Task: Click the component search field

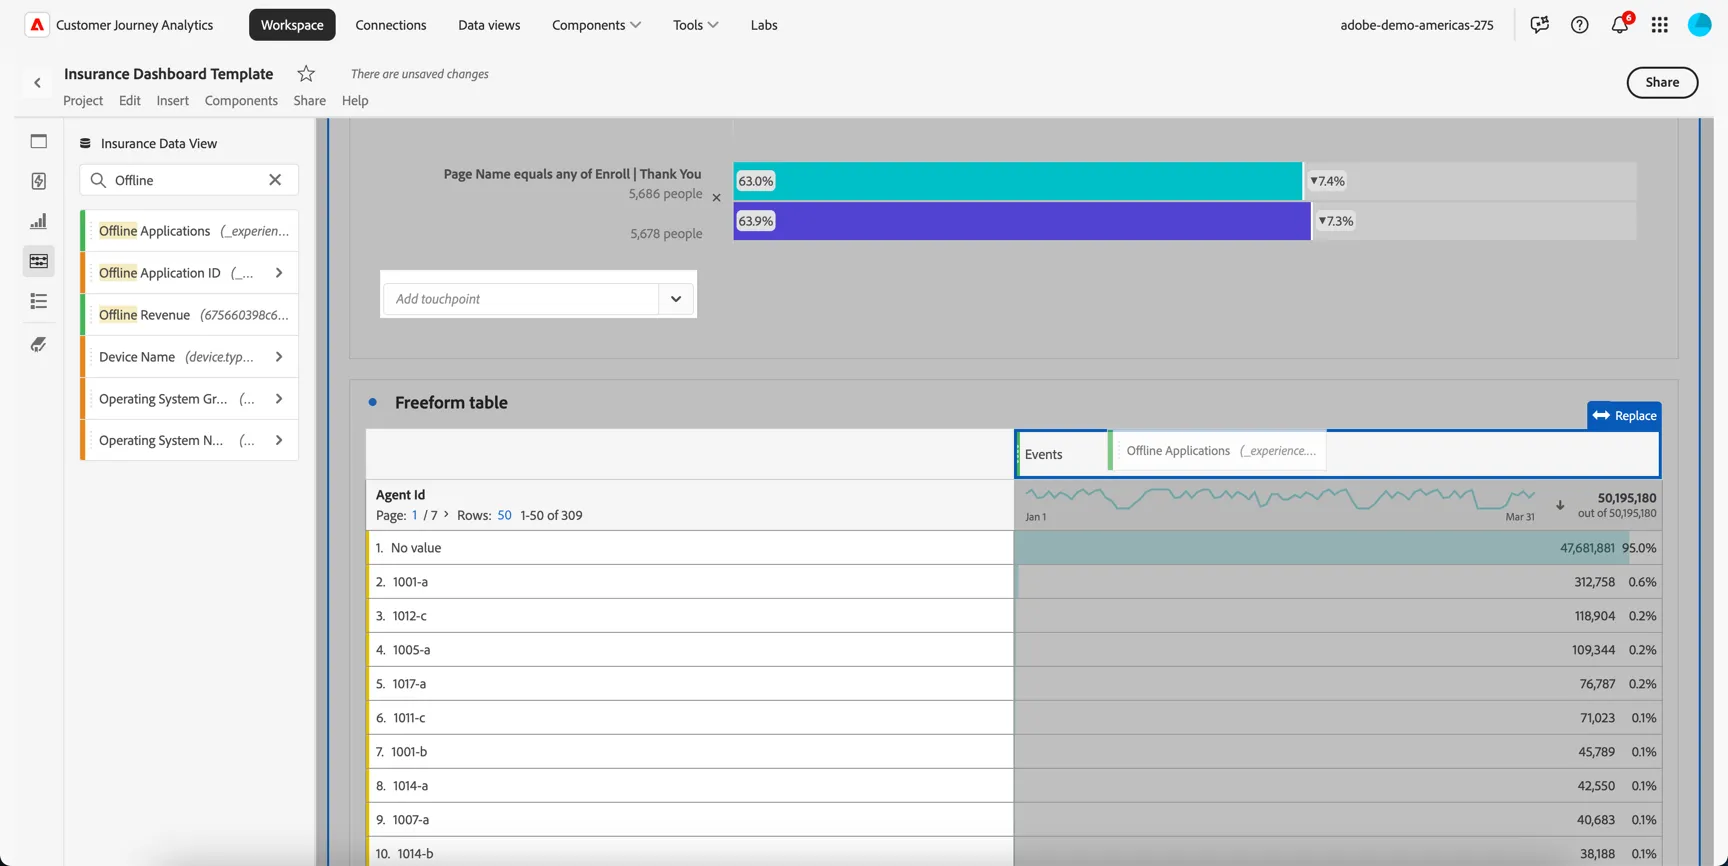Action: [x=189, y=180]
